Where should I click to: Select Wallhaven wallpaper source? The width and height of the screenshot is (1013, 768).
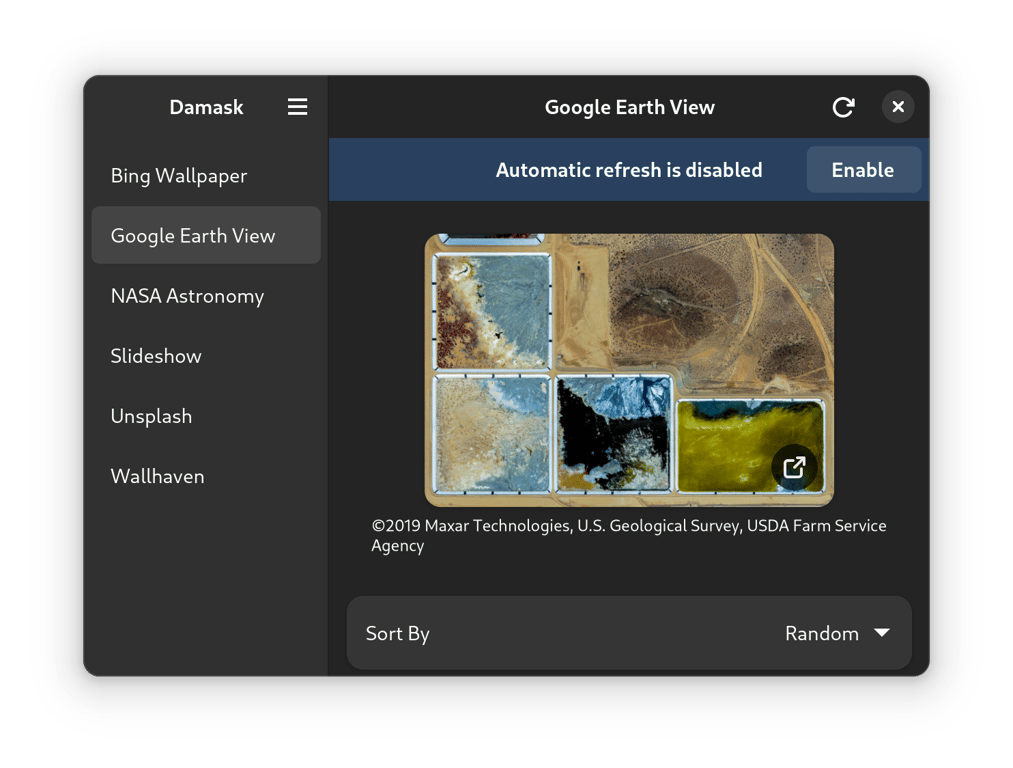(157, 476)
